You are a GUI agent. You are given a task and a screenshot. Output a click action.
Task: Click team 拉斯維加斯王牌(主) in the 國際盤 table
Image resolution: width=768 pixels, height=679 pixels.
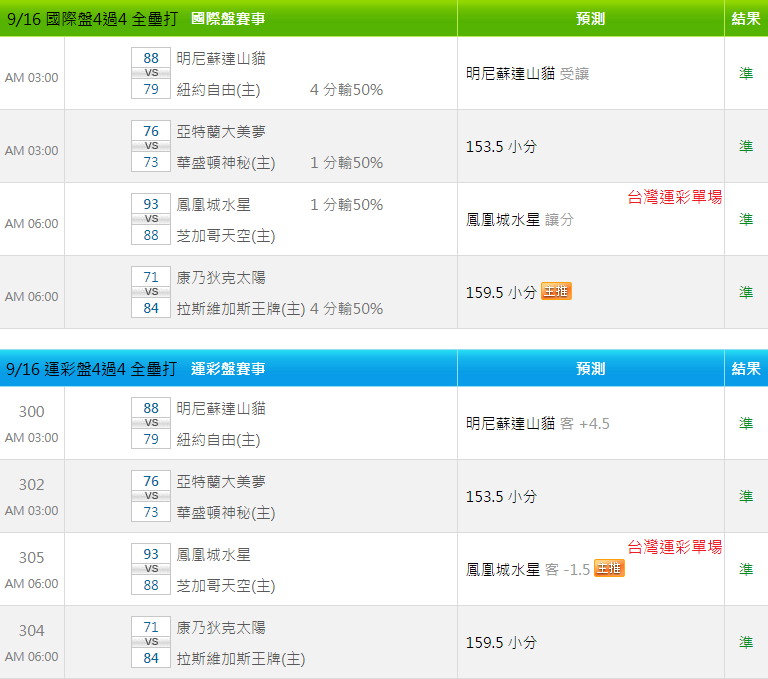(x=241, y=309)
